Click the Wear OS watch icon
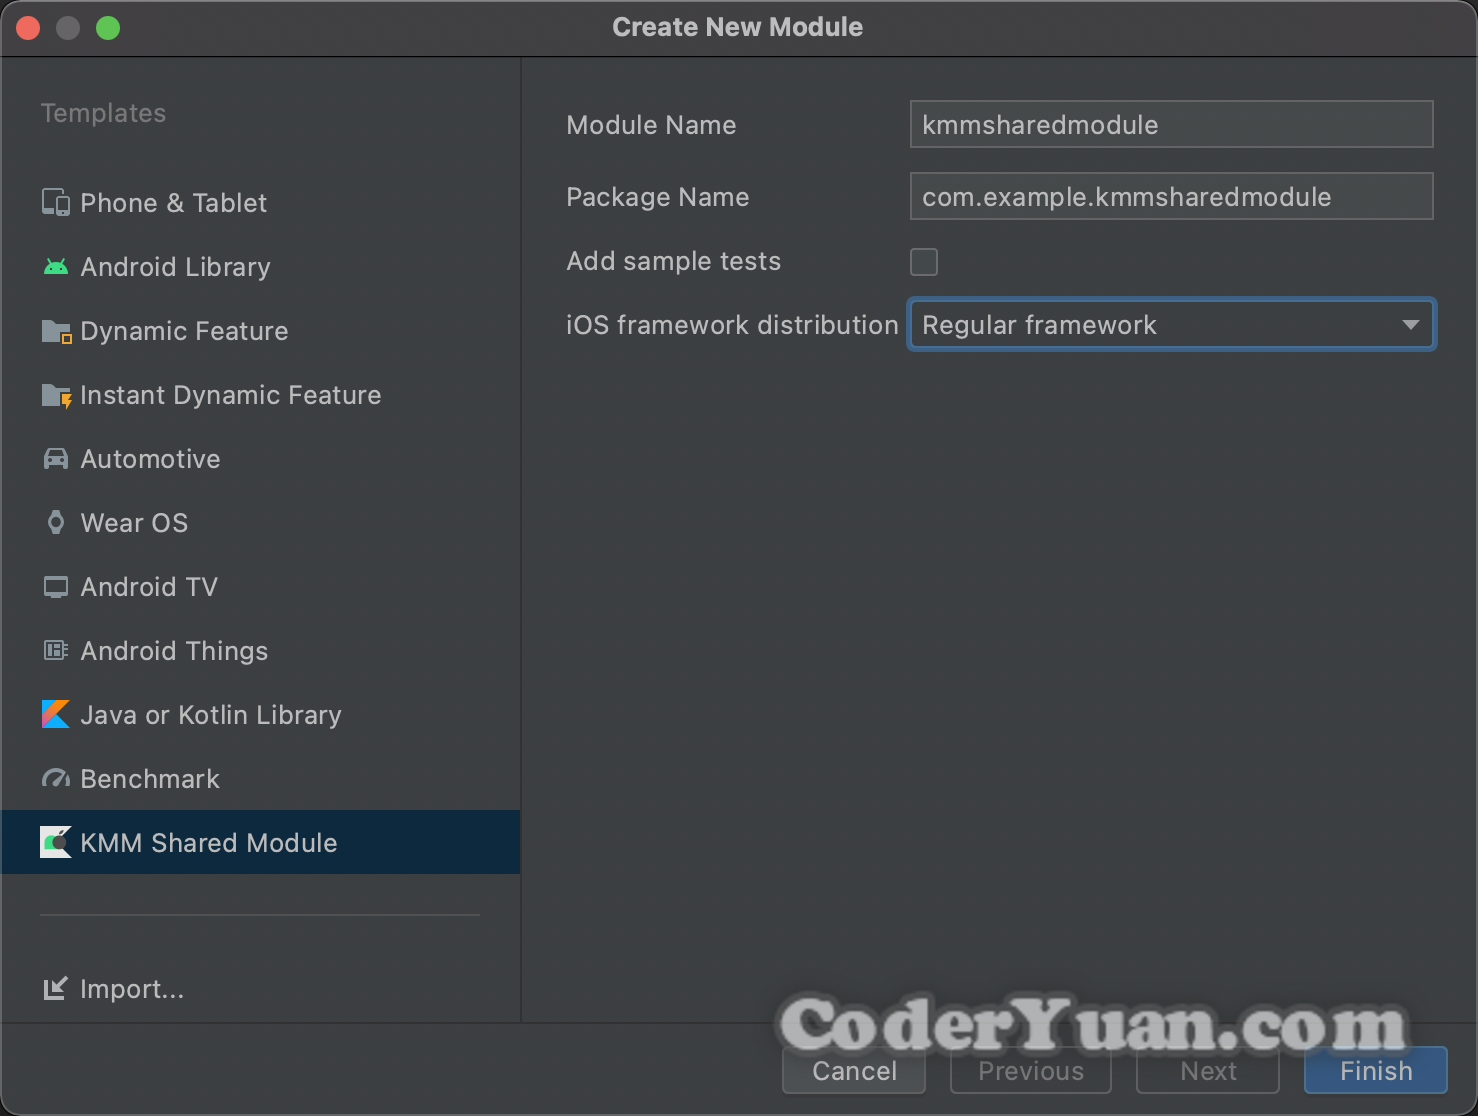Image resolution: width=1478 pixels, height=1116 pixels. pos(56,523)
